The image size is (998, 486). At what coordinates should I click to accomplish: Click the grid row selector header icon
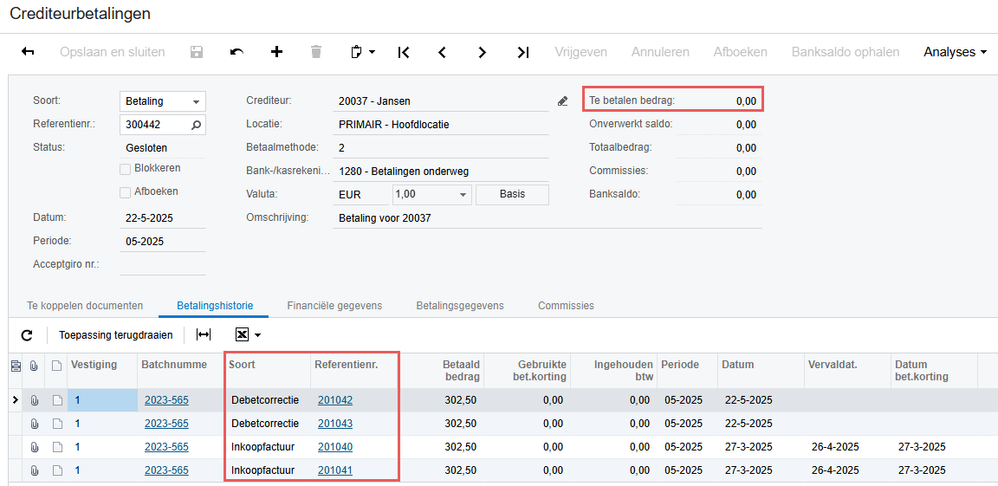point(17,365)
